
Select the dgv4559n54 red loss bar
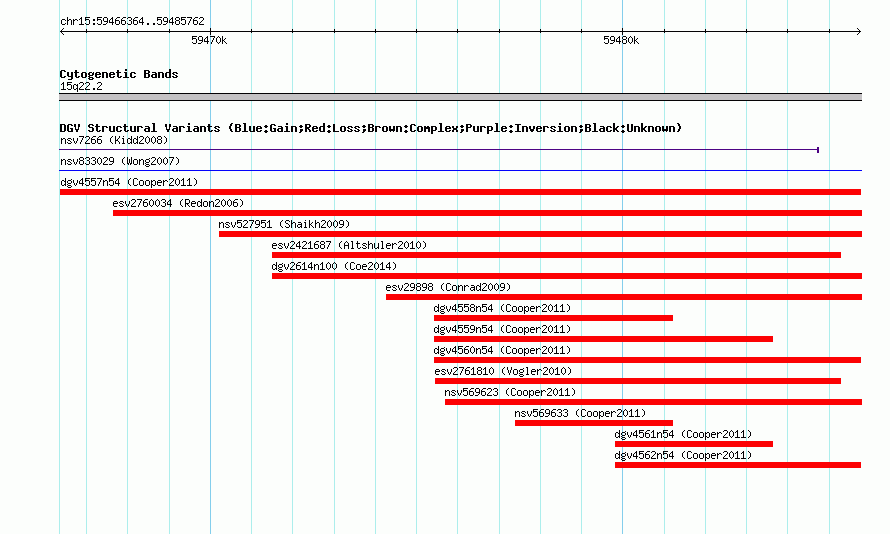[x=603, y=339]
